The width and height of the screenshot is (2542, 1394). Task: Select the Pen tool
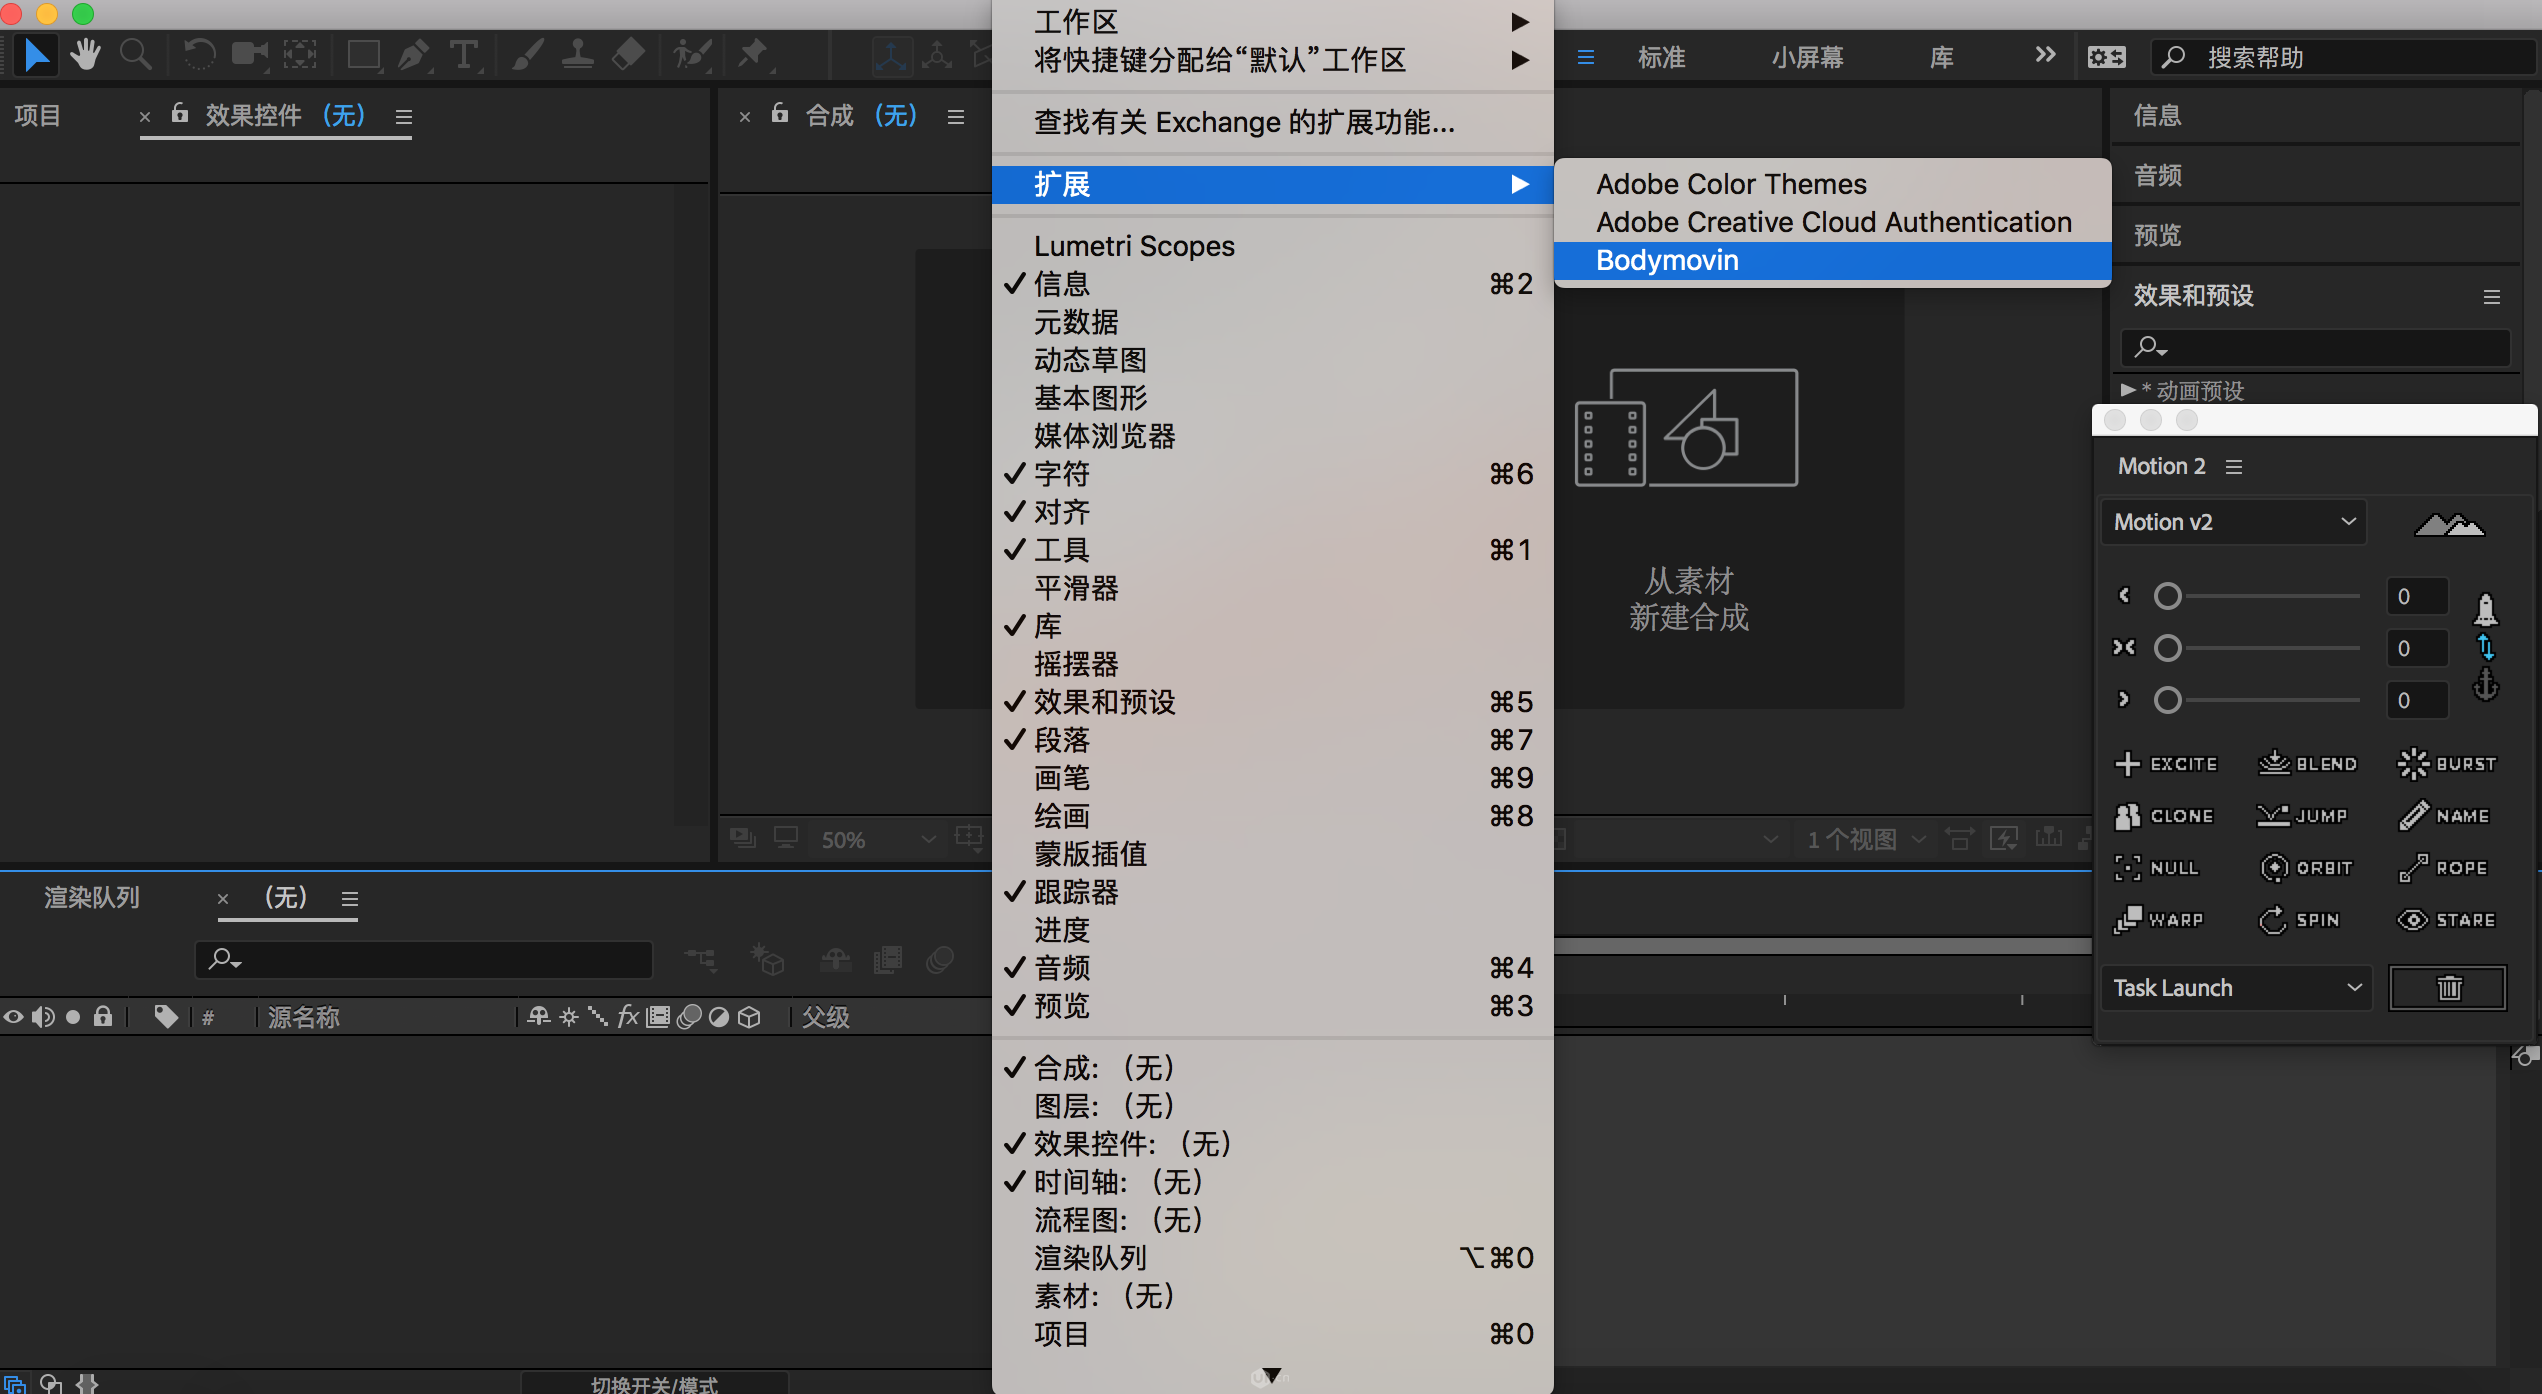pyautogui.click(x=413, y=54)
